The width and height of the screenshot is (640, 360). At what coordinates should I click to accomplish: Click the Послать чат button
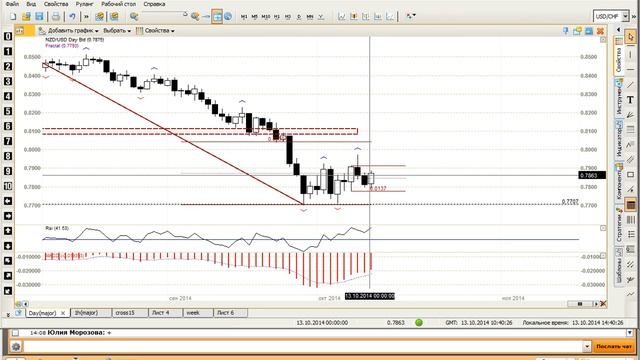point(613,347)
